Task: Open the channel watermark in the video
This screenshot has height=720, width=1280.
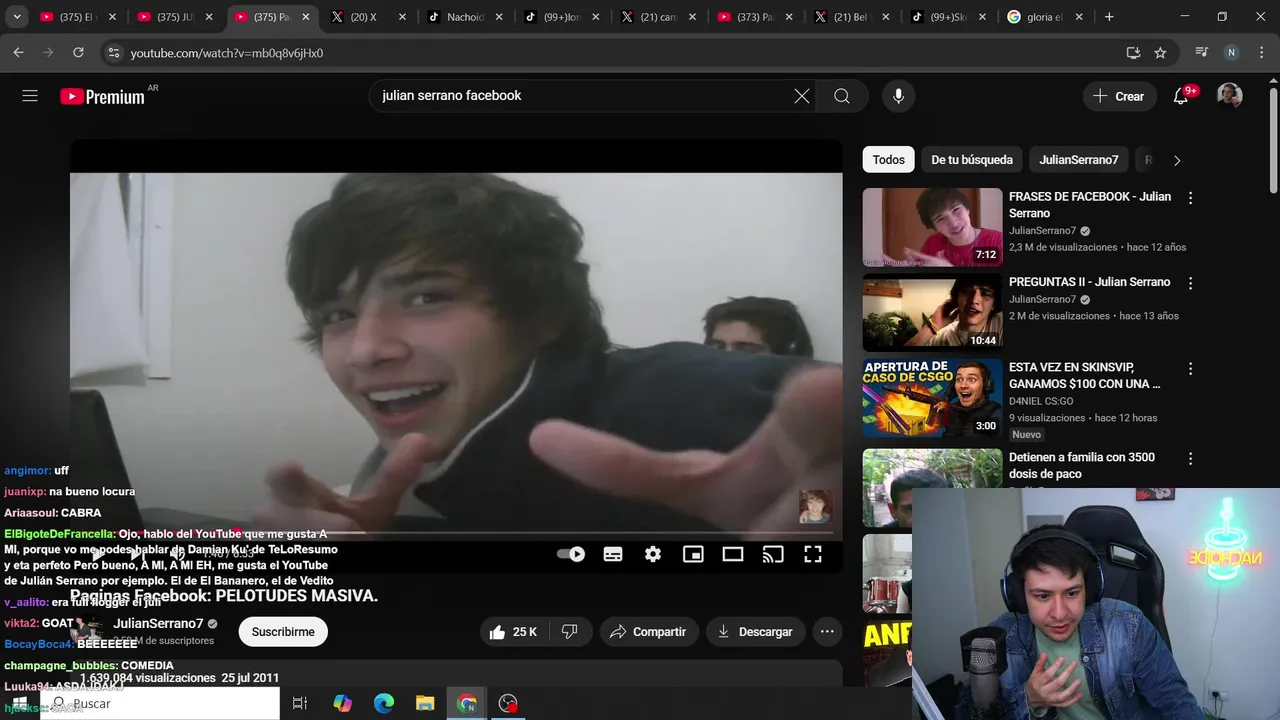Action: (x=815, y=507)
